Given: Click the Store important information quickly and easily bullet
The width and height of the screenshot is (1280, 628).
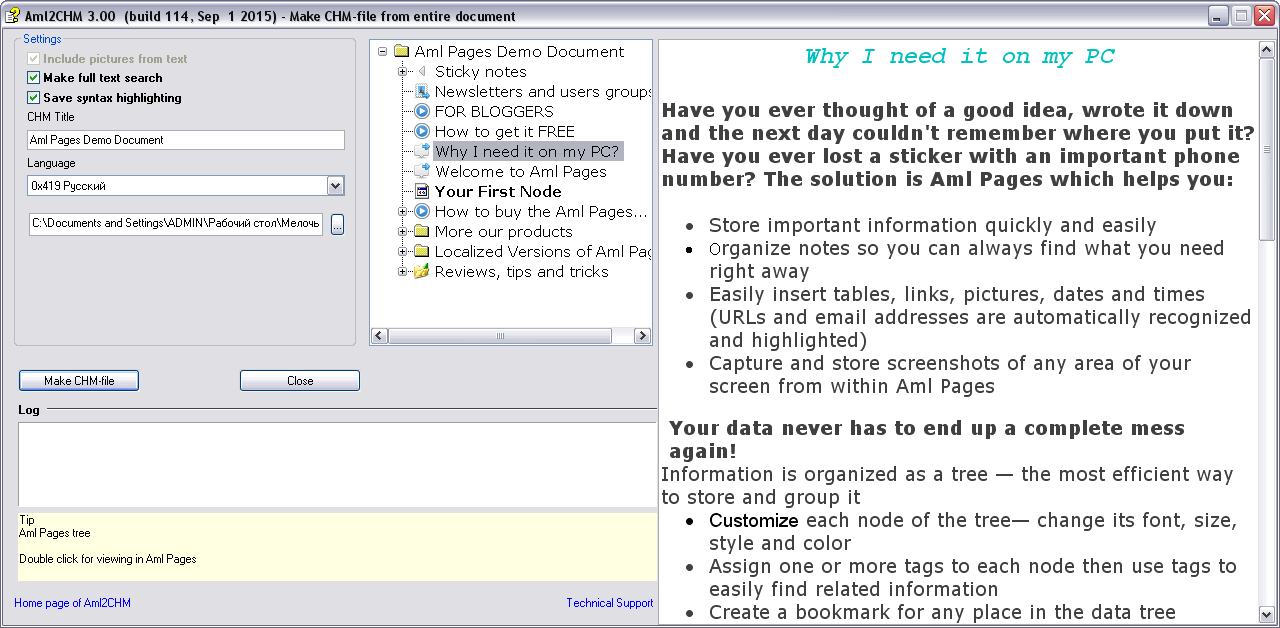Looking at the screenshot, I should 933,226.
